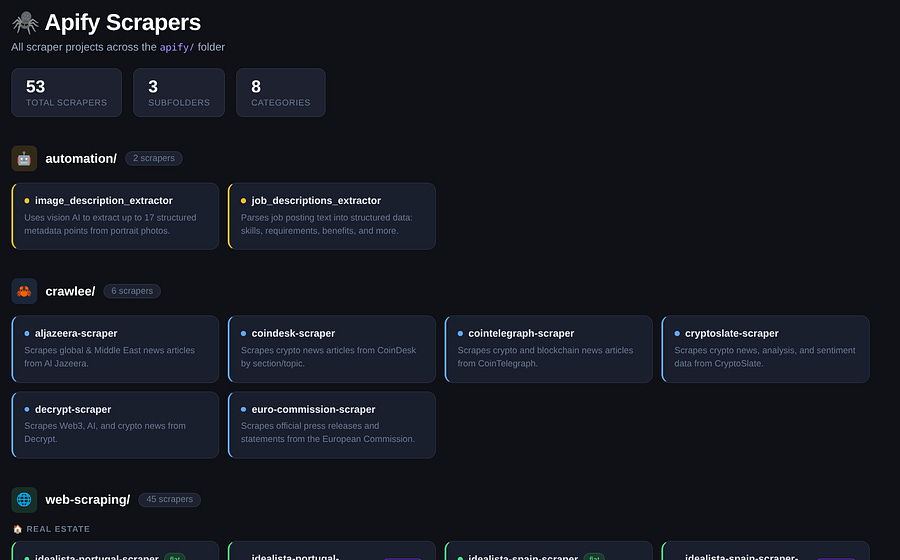Click blue status dot on cryptoslate-scraper
The width and height of the screenshot is (900, 560).
677,333
